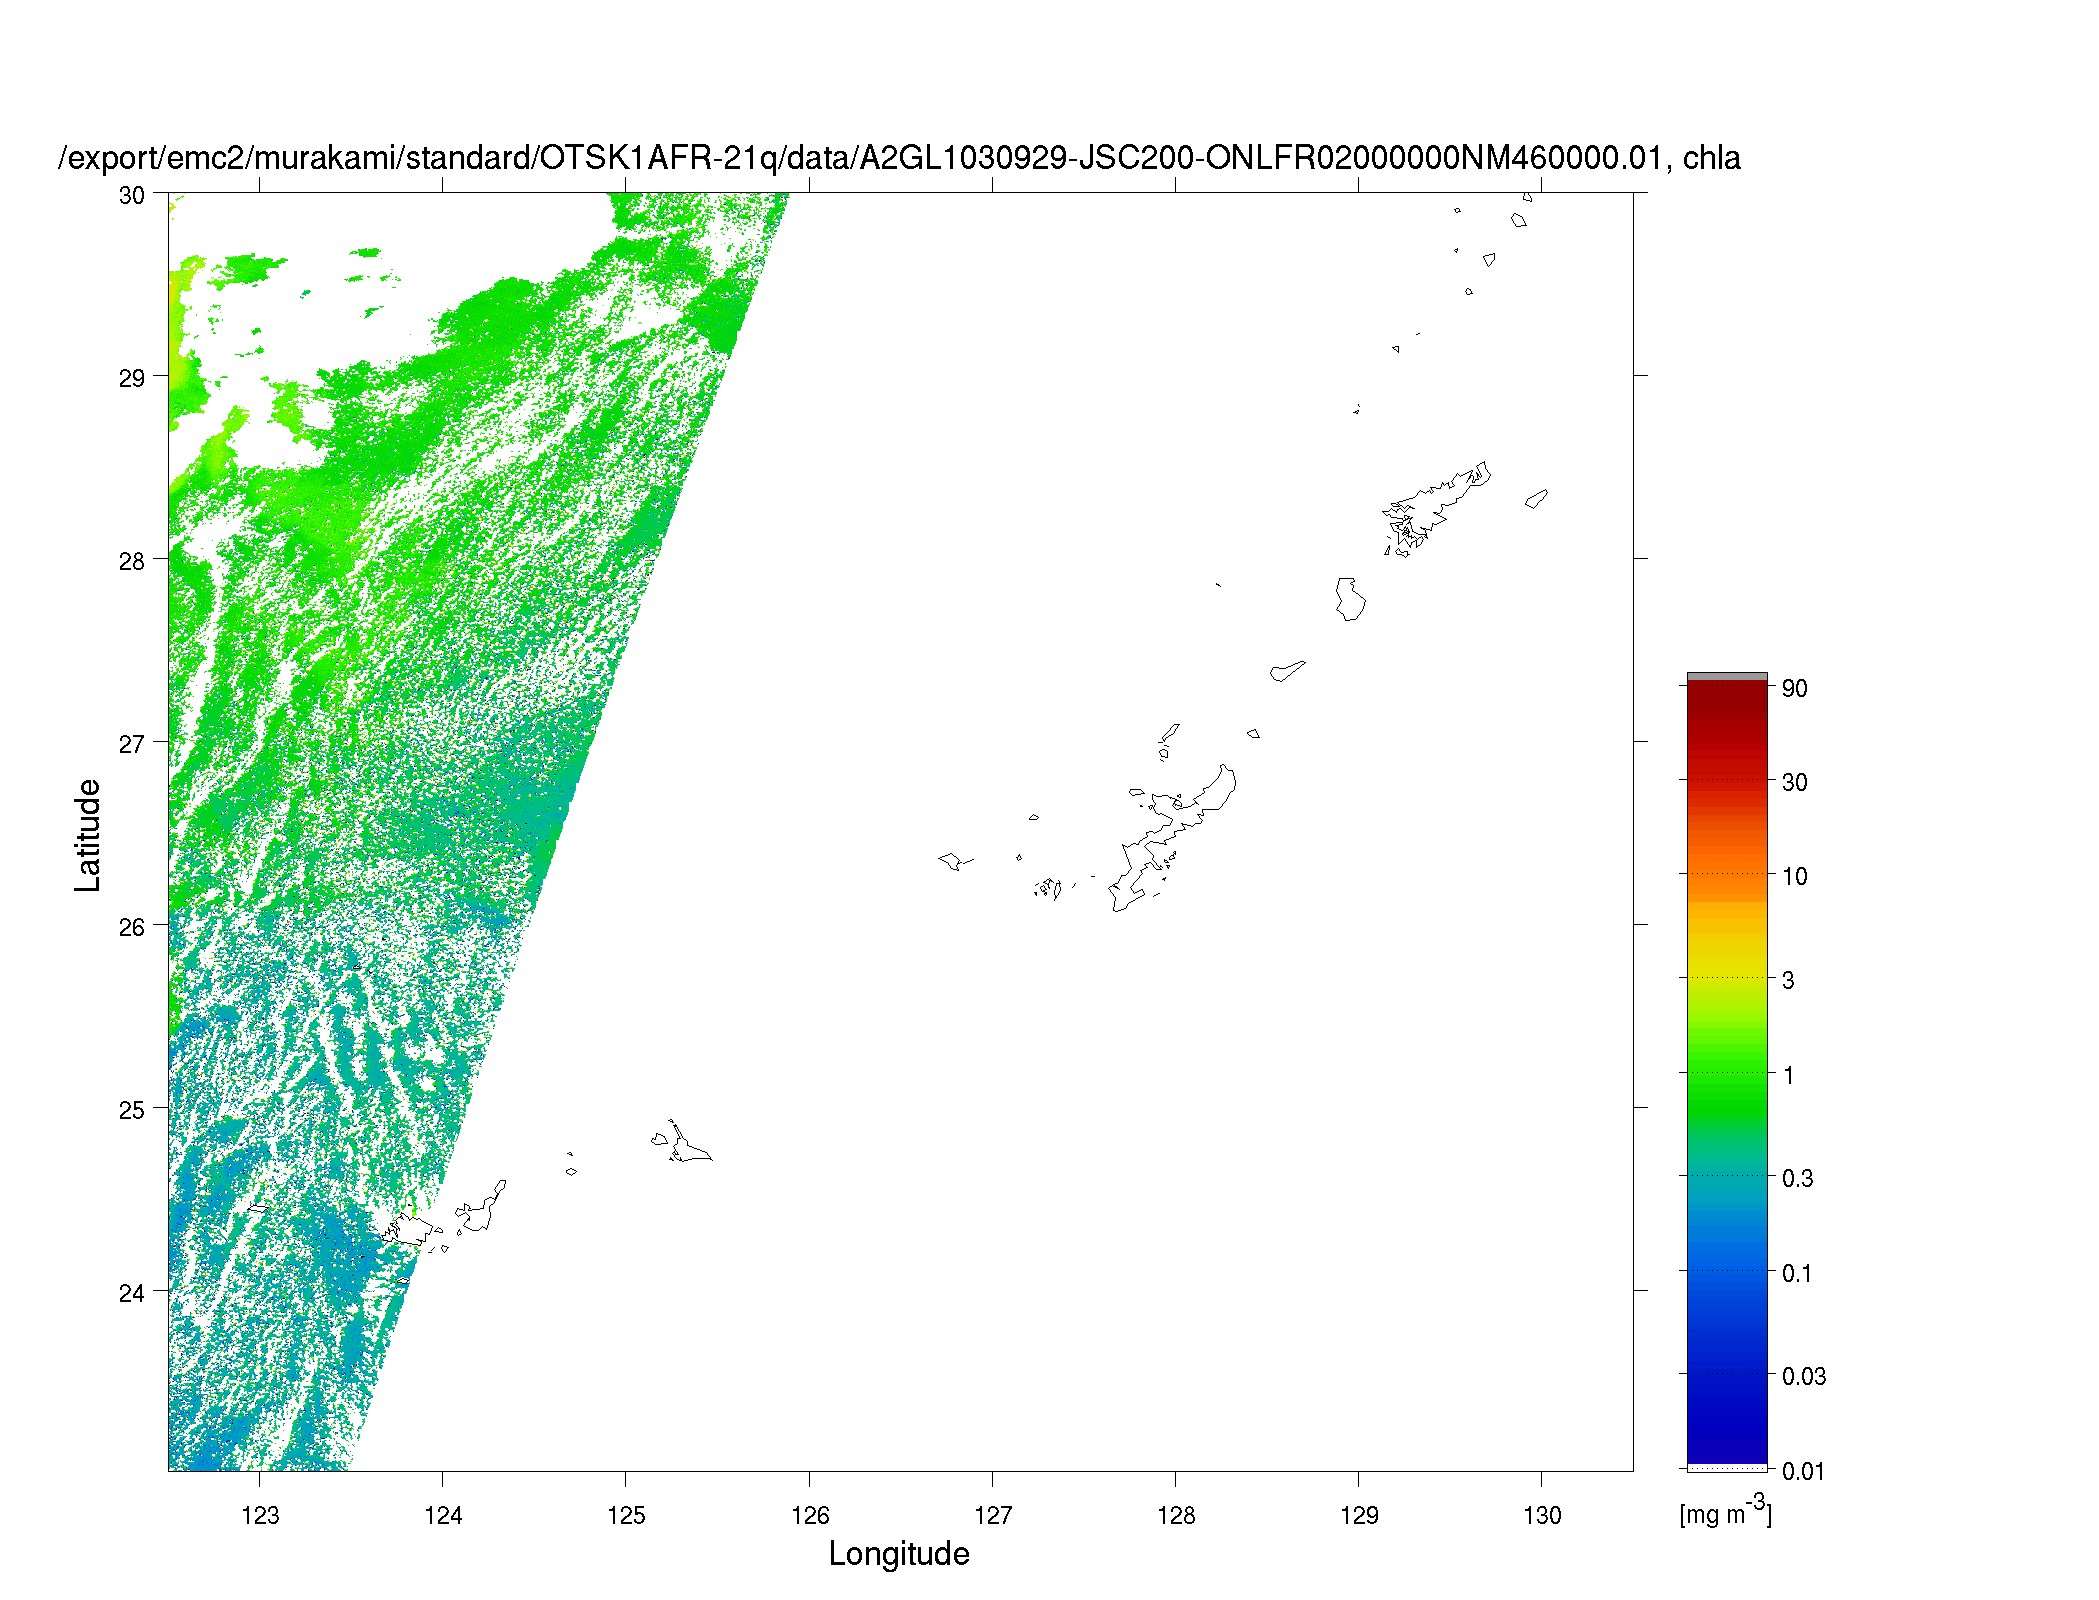Click colorbar label 0.1
The width and height of the screenshot is (2099, 1600).
[1798, 1273]
